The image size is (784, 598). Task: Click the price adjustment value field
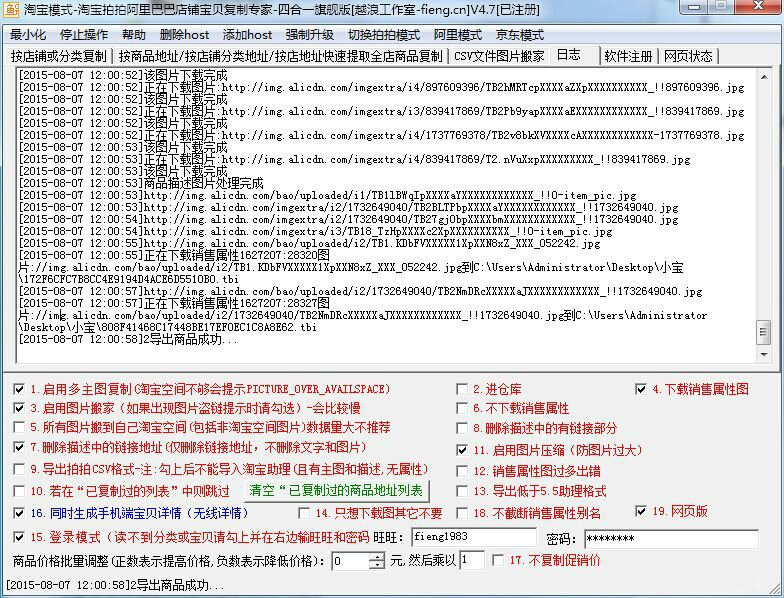(351, 561)
